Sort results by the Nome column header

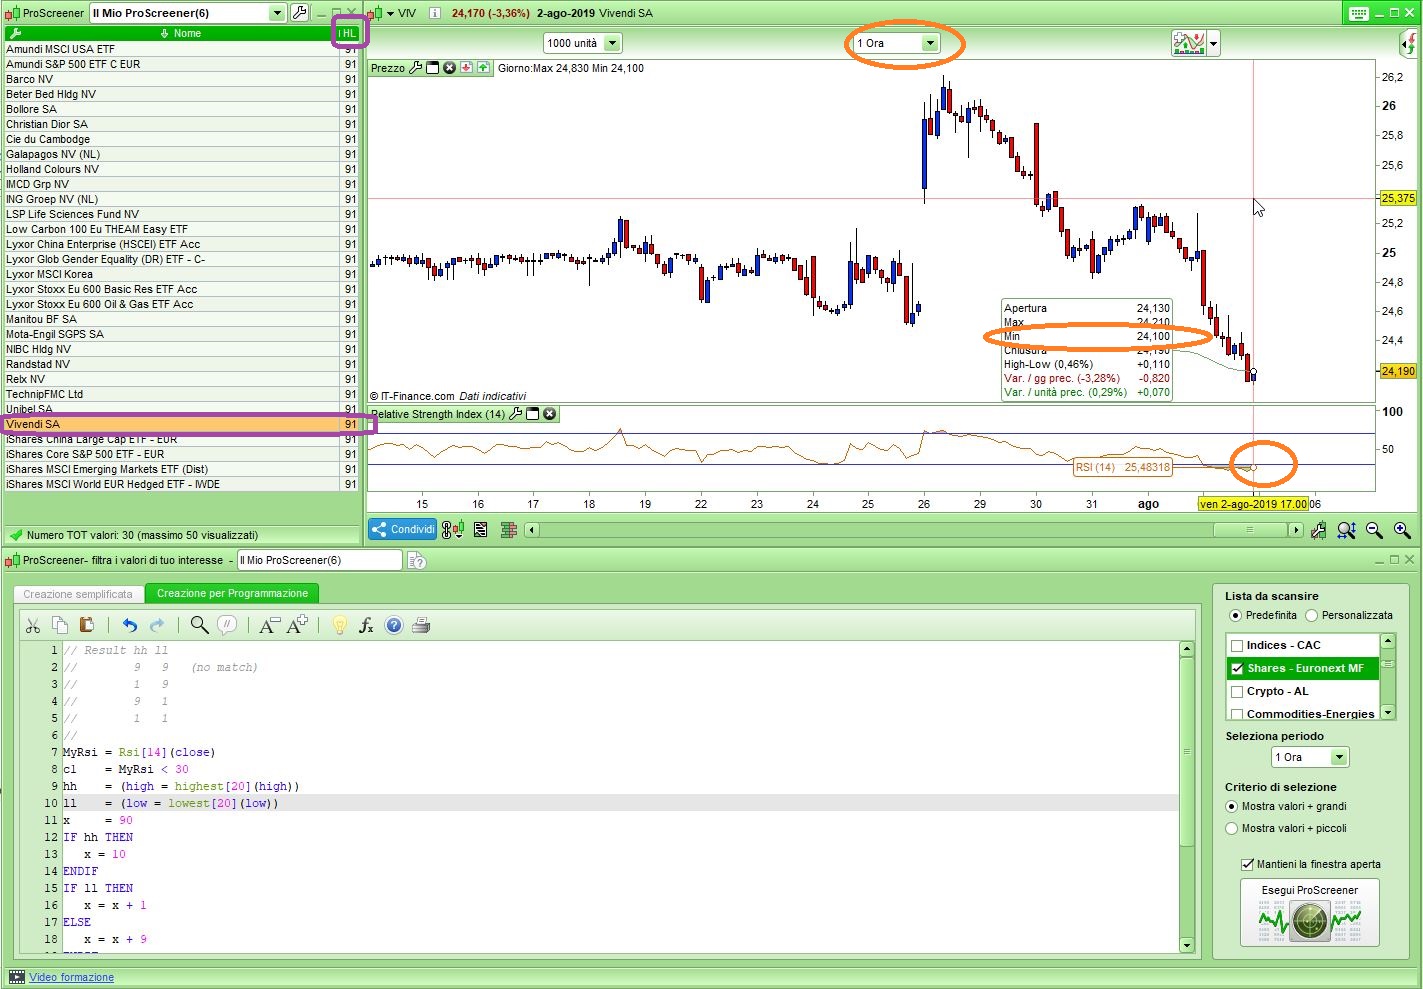(180, 34)
